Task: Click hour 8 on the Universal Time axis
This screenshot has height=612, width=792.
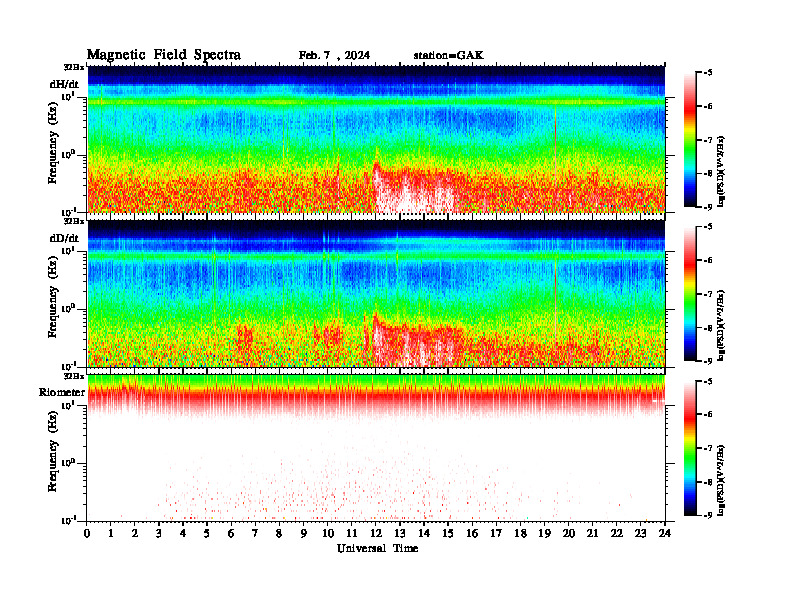Action: coord(280,533)
